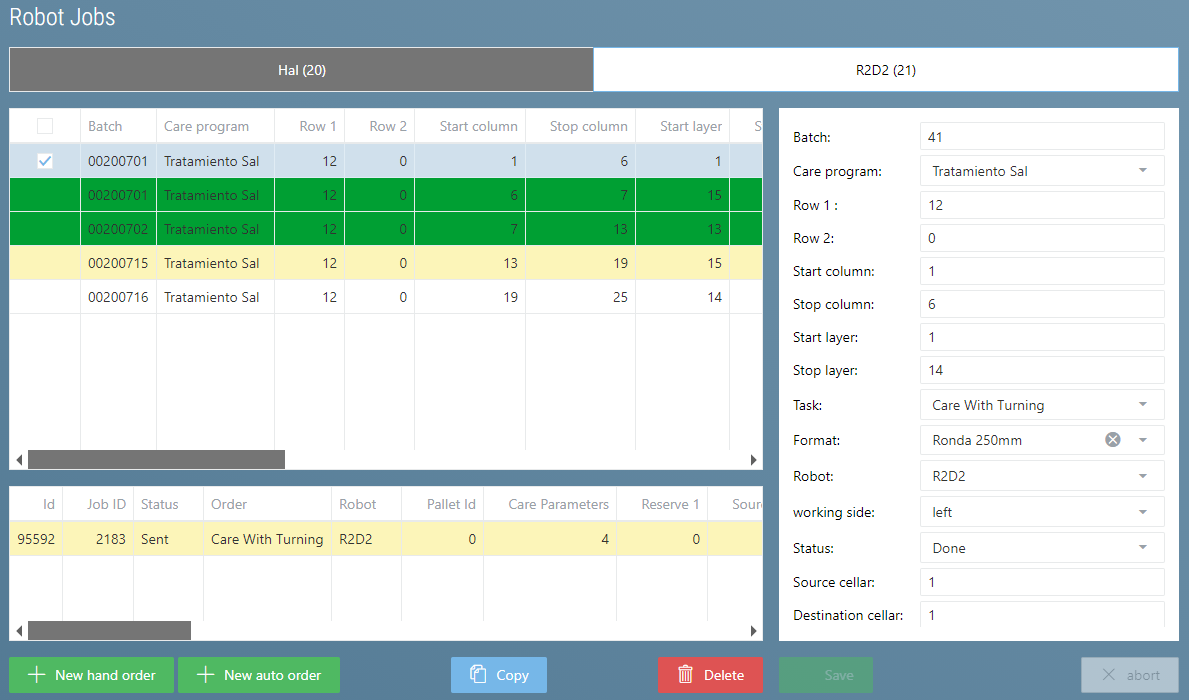Select the Hal (20) tab
The image size is (1189, 700).
tap(301, 70)
